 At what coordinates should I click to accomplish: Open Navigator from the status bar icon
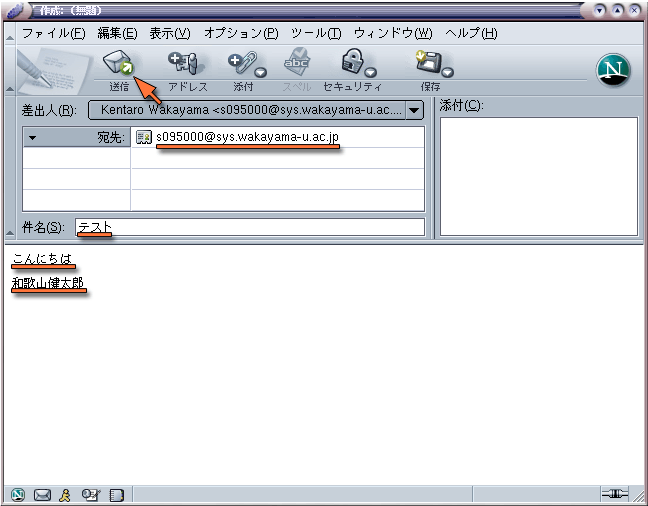(19, 494)
